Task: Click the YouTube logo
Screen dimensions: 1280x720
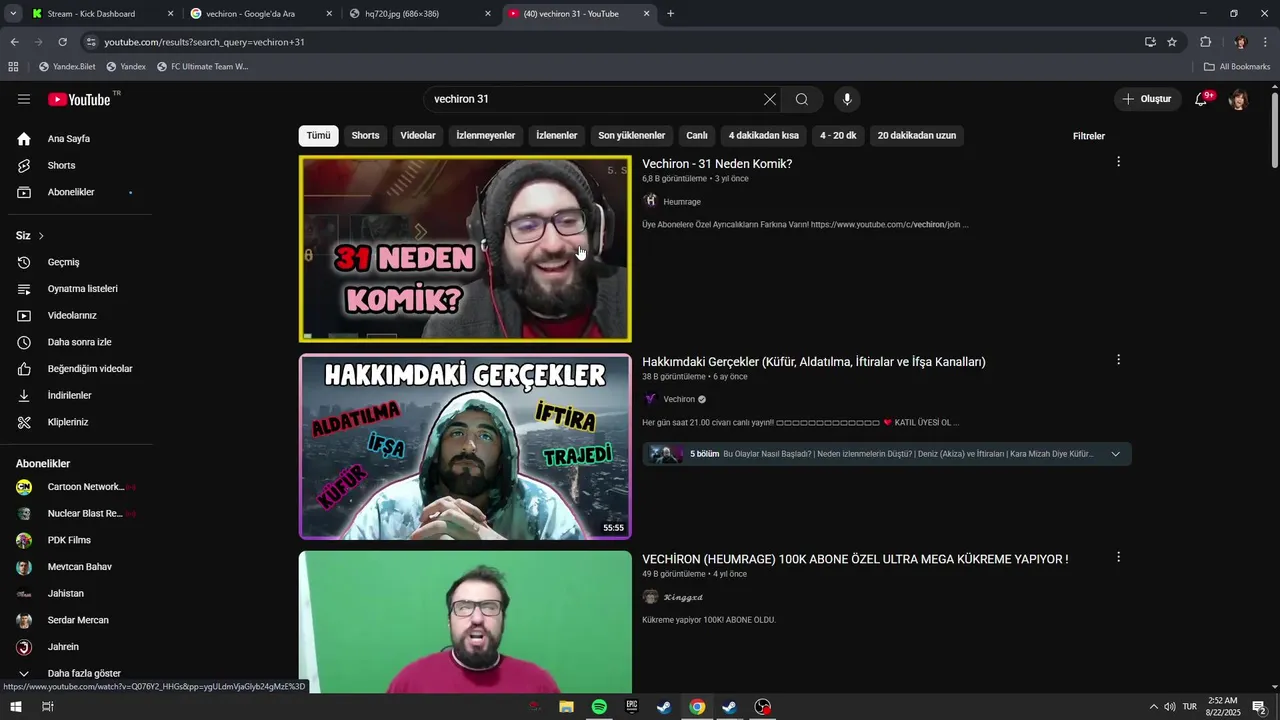Action: 78,99
